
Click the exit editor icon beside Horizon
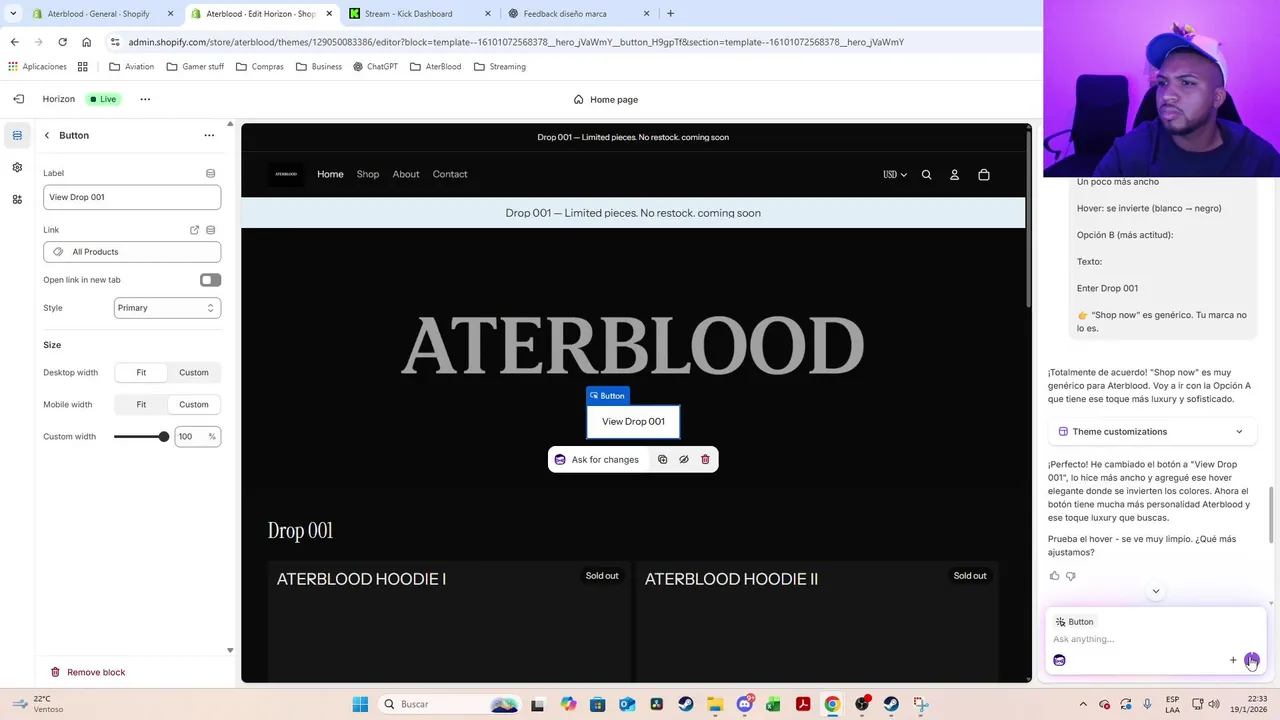click(x=18, y=99)
